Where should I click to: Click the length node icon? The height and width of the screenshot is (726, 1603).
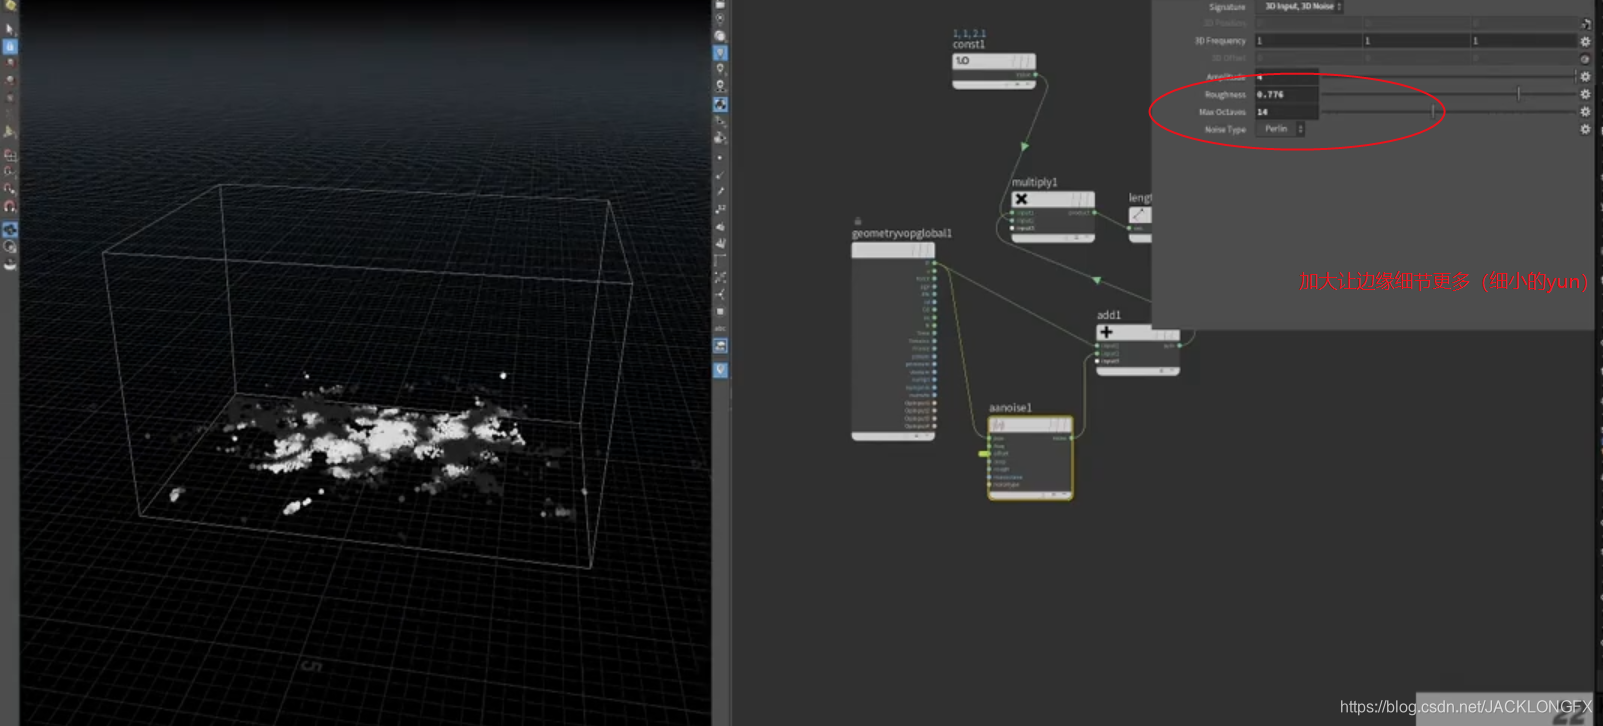click(1138, 215)
